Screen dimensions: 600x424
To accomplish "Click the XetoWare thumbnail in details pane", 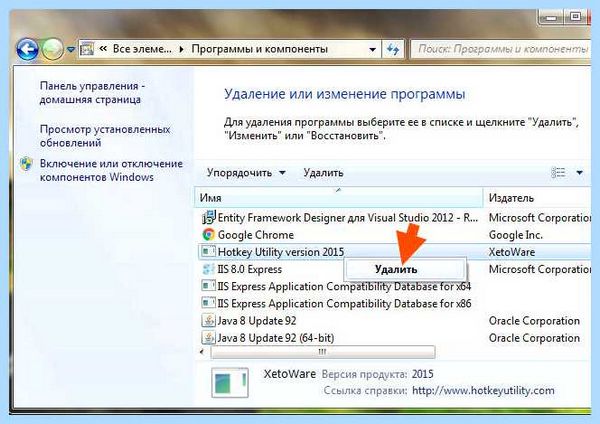I will [x=230, y=382].
